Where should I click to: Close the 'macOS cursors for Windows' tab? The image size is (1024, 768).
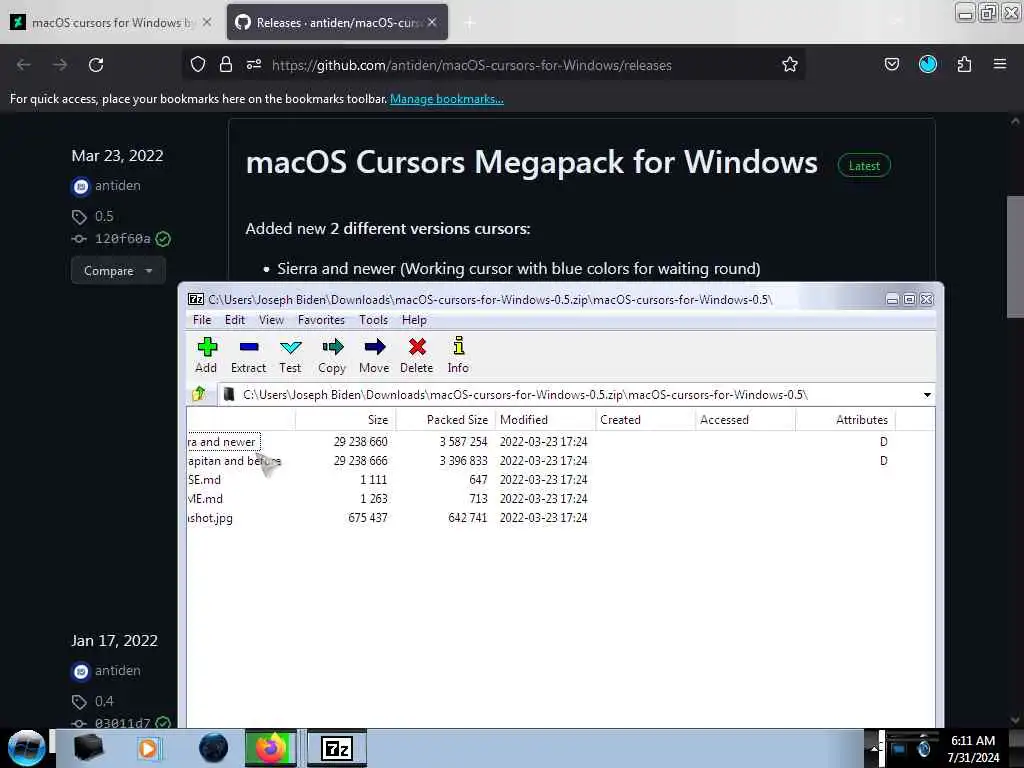[x=206, y=22]
